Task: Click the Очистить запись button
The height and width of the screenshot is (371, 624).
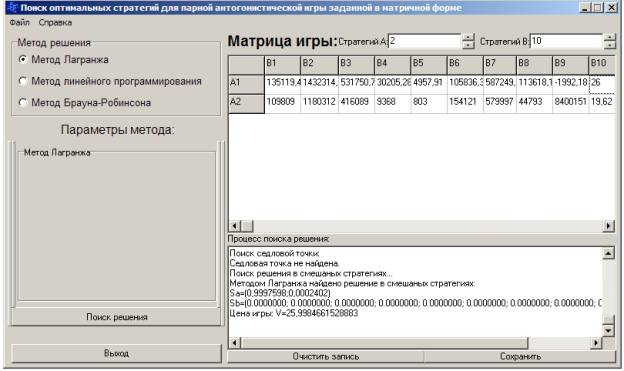Action: tap(326, 357)
